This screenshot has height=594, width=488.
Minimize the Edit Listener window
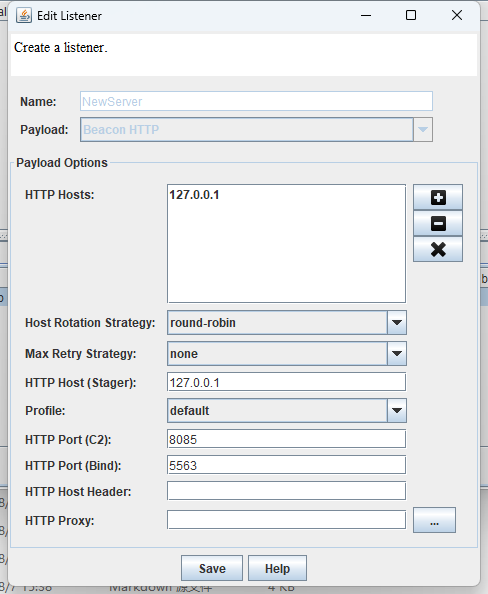click(x=366, y=15)
